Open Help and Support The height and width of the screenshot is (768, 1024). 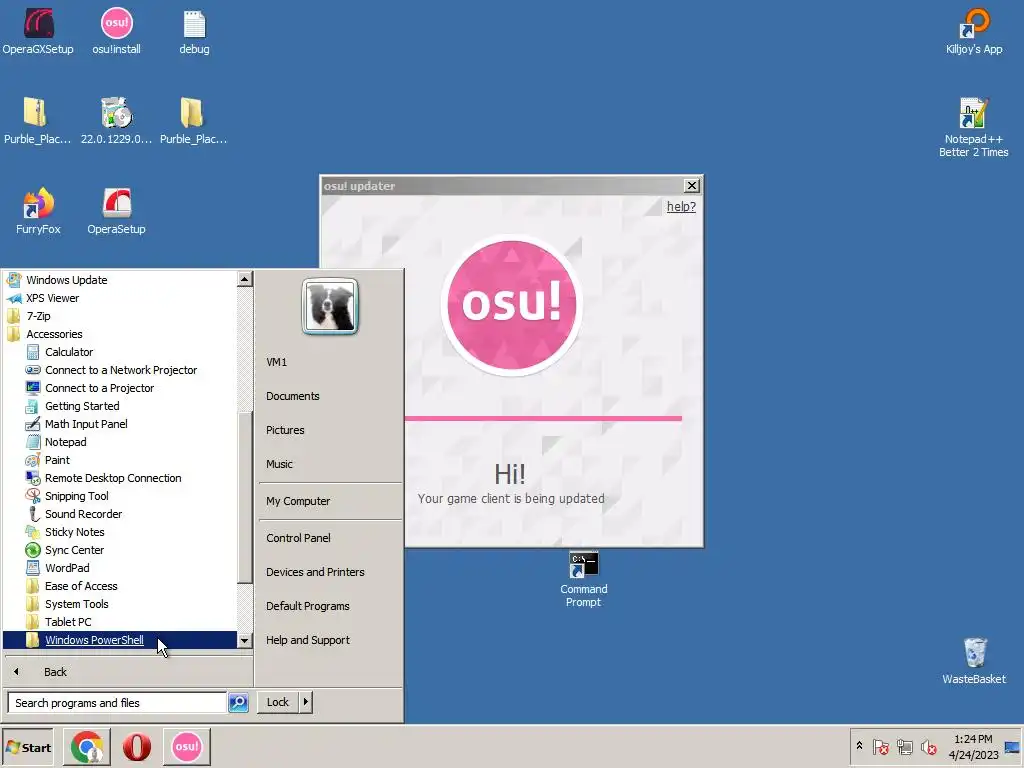pyautogui.click(x=330, y=640)
